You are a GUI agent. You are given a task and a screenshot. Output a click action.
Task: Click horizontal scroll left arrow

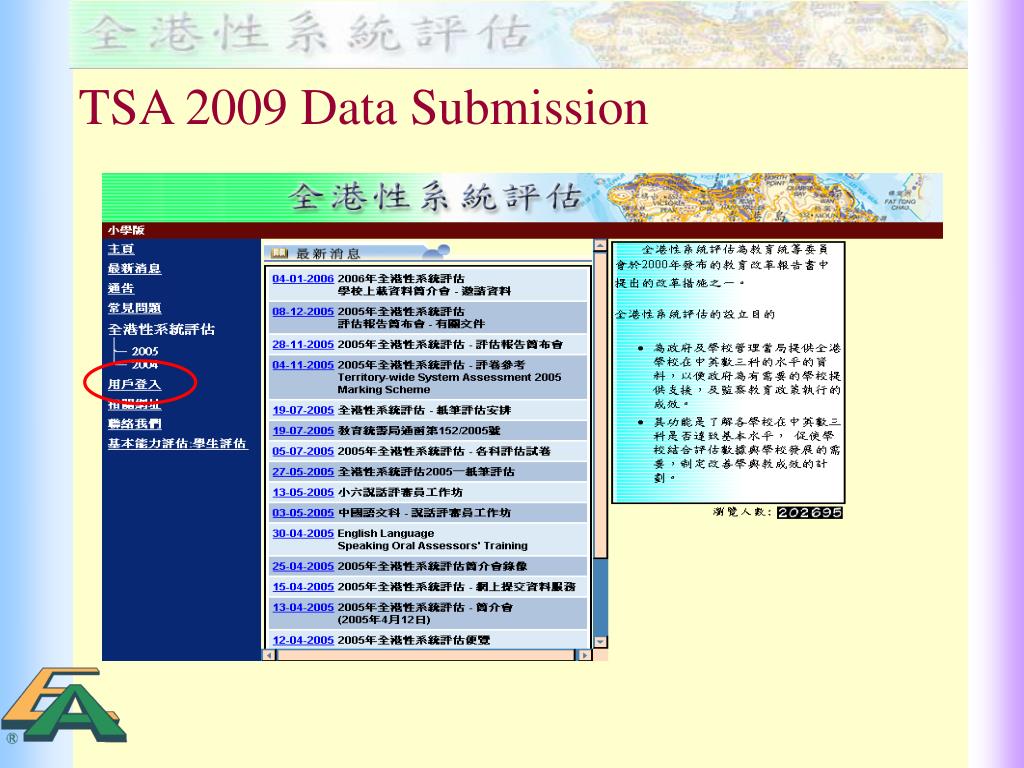[x=269, y=654]
